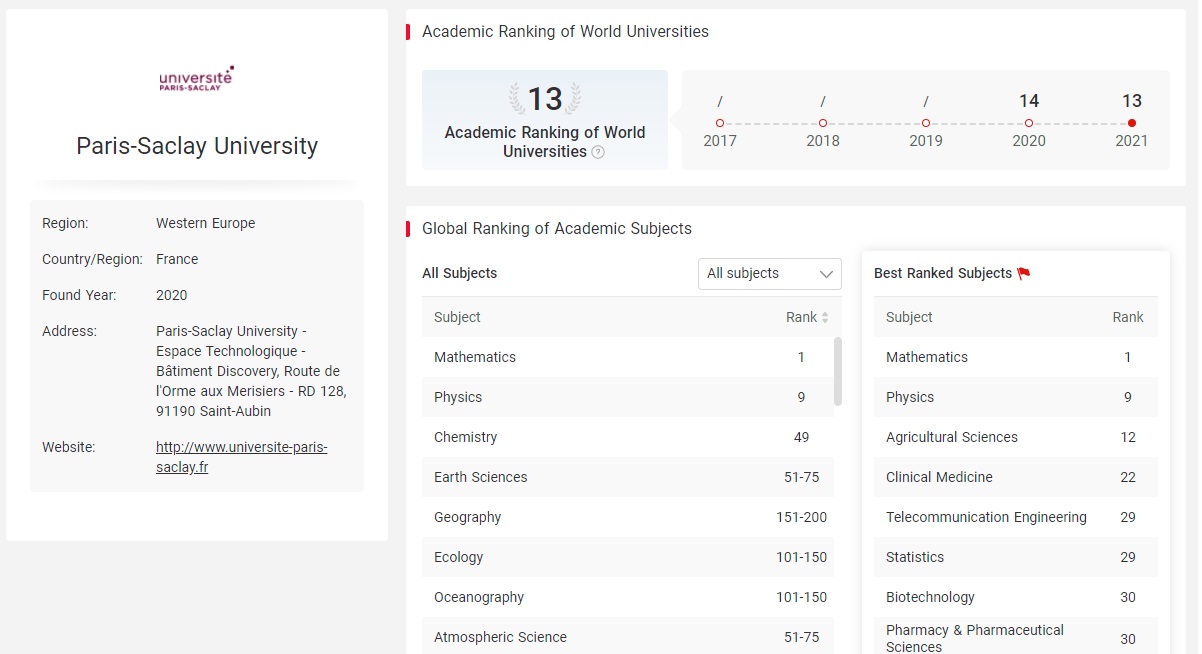Click Oceanography in the subjects table

click(x=478, y=597)
